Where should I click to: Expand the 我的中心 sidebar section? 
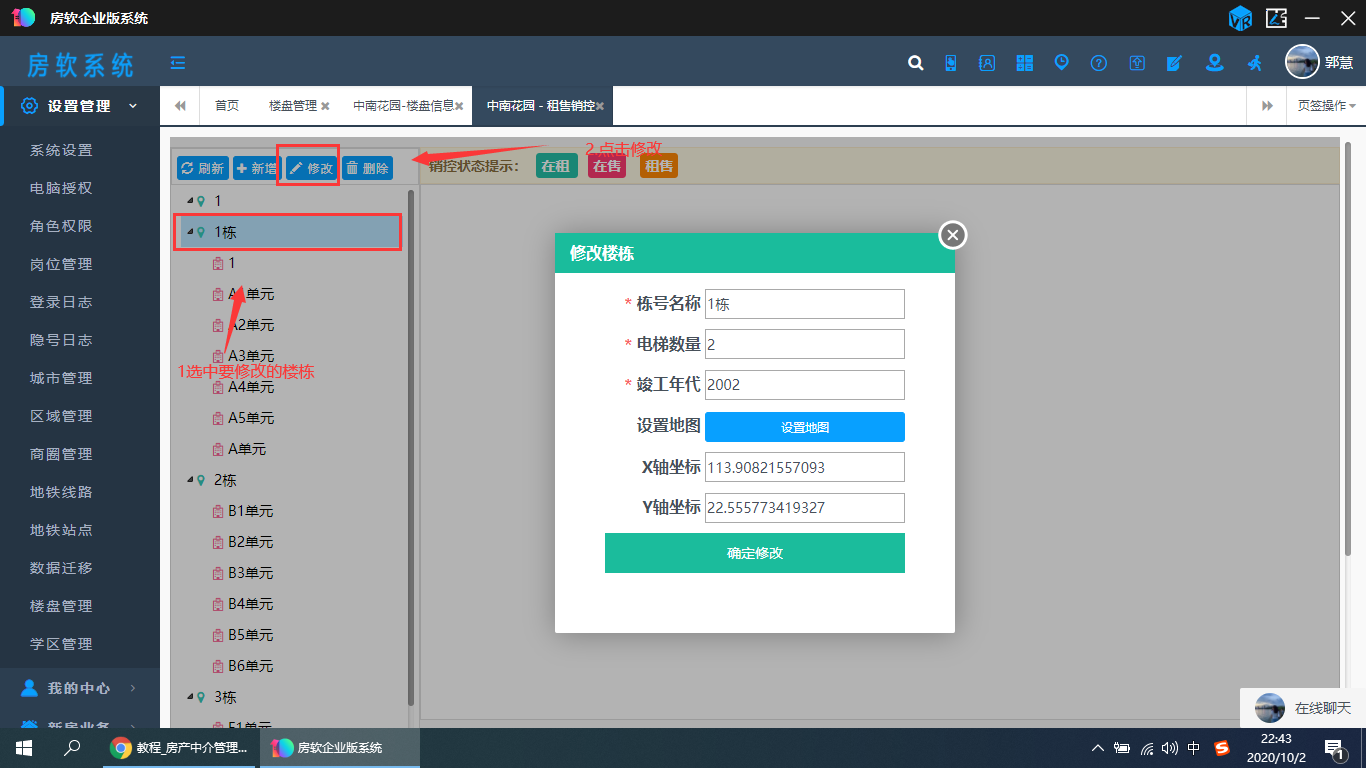point(80,688)
